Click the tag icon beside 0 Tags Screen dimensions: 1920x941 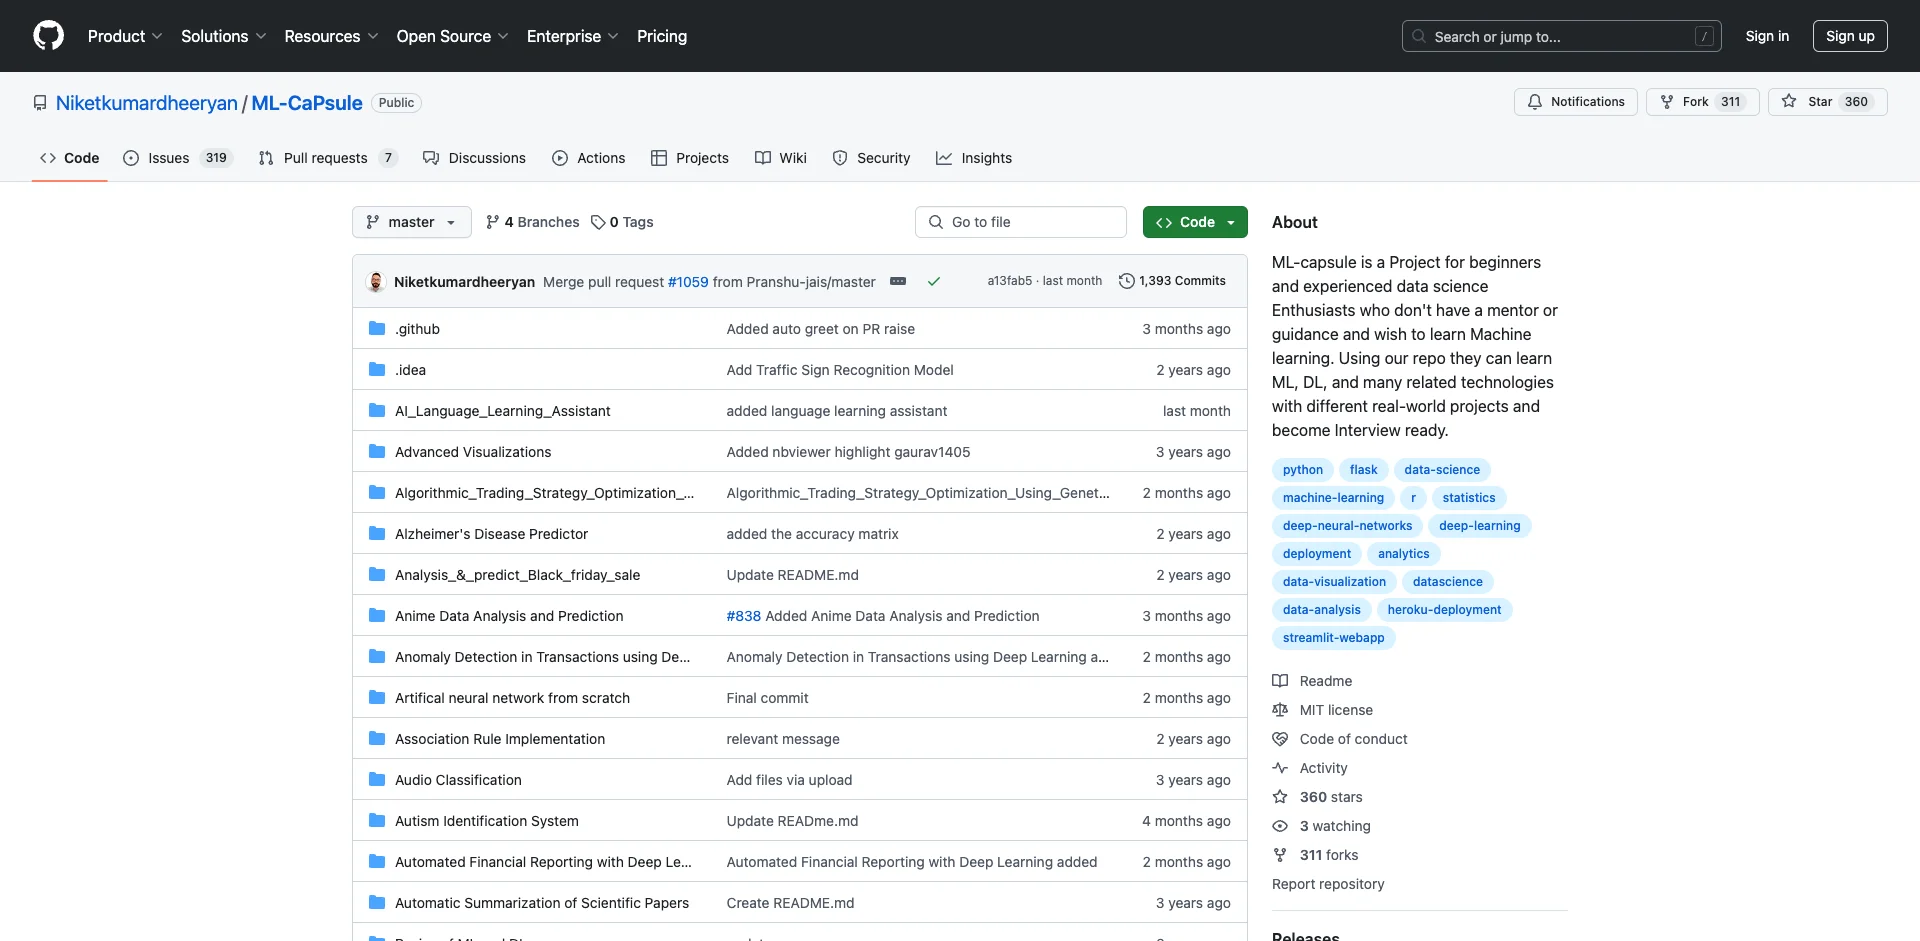coord(598,222)
